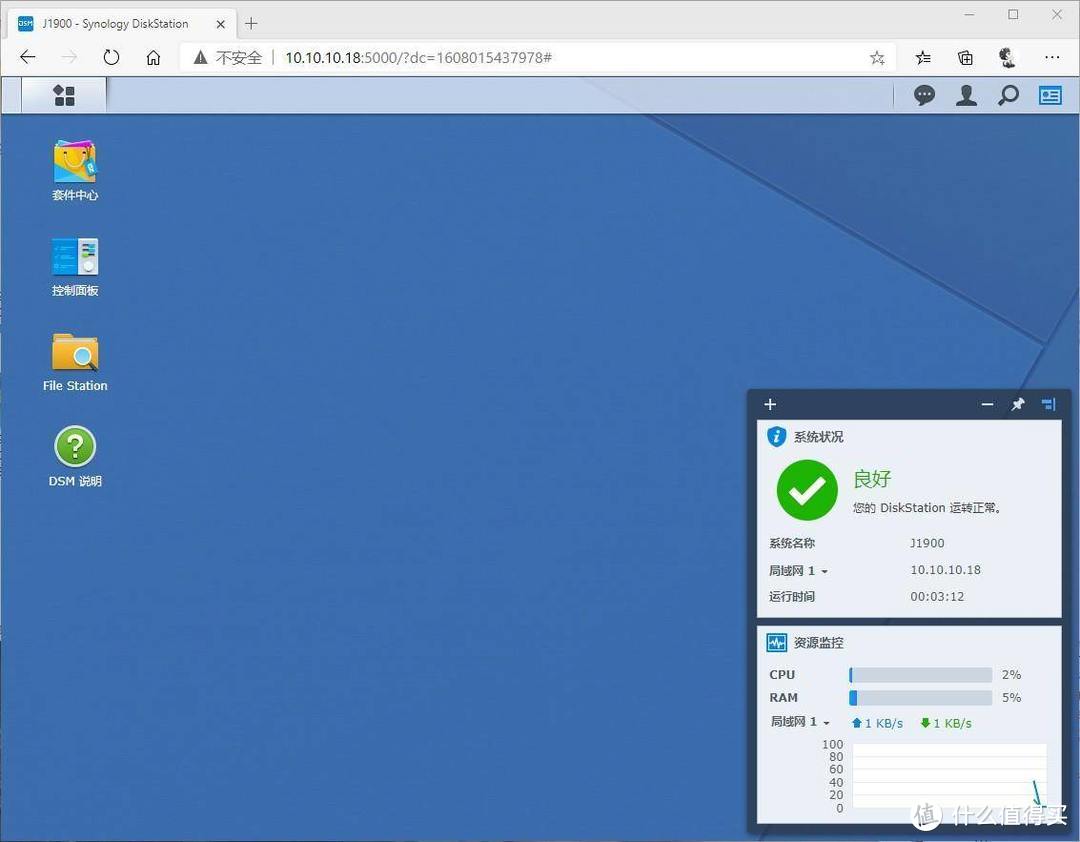The width and height of the screenshot is (1080, 842).
Task: Open browser home page icon
Action: 153,57
